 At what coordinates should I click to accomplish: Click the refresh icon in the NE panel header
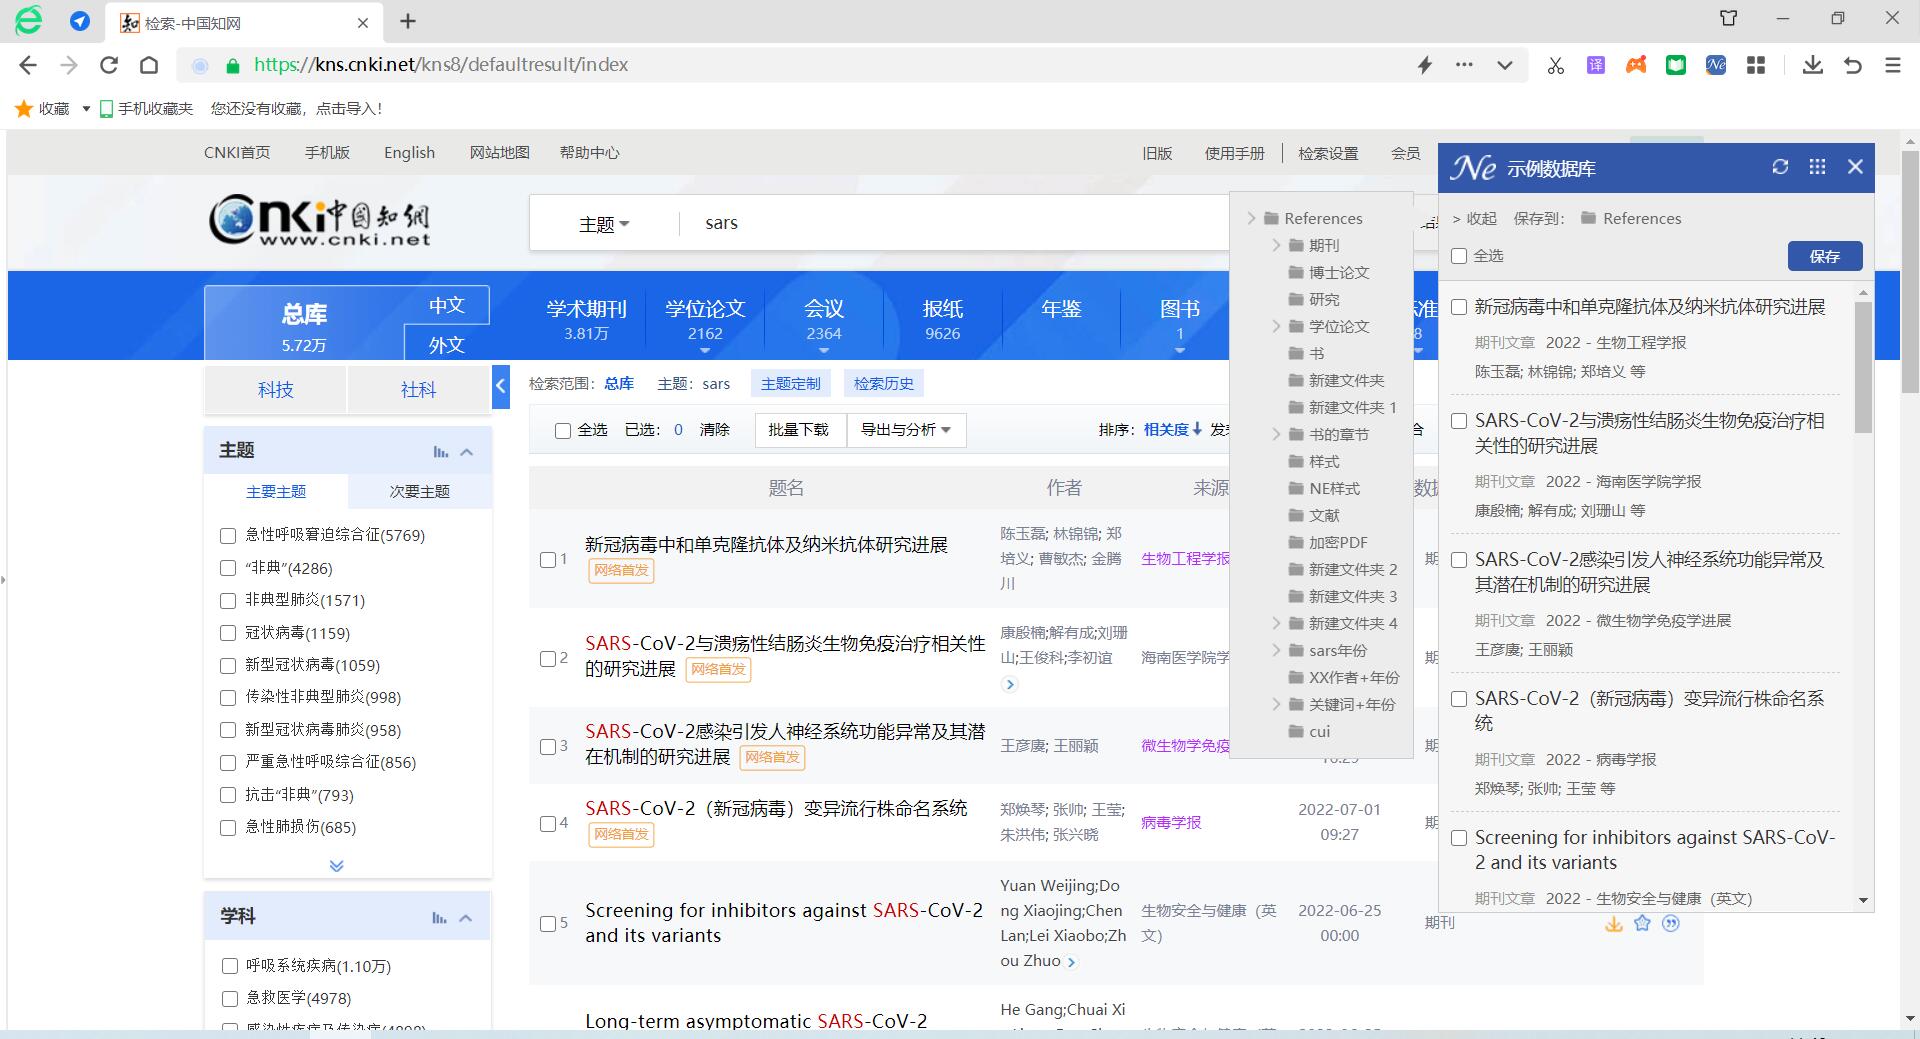coord(1780,167)
